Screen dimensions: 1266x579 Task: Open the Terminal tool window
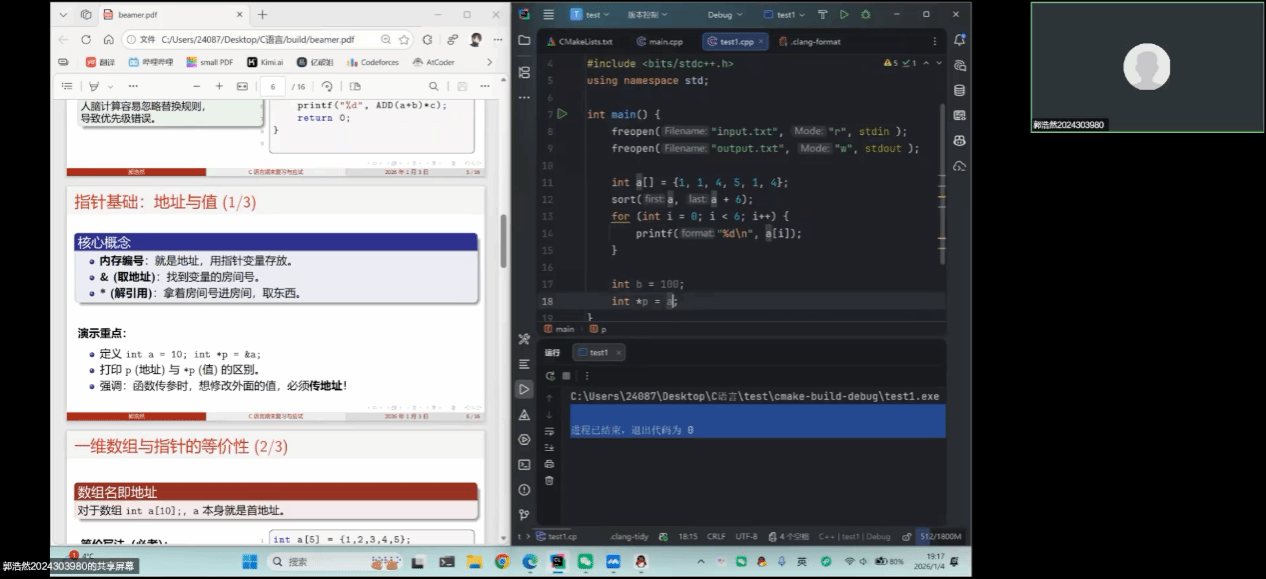click(x=524, y=464)
